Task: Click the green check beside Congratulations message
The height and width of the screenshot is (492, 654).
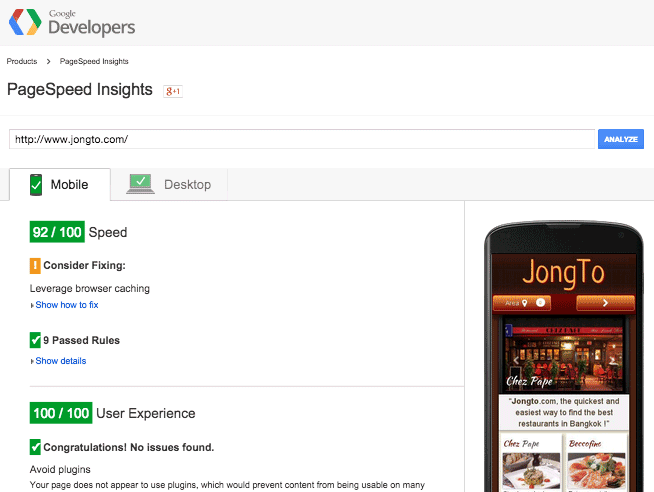Action: tap(35, 447)
